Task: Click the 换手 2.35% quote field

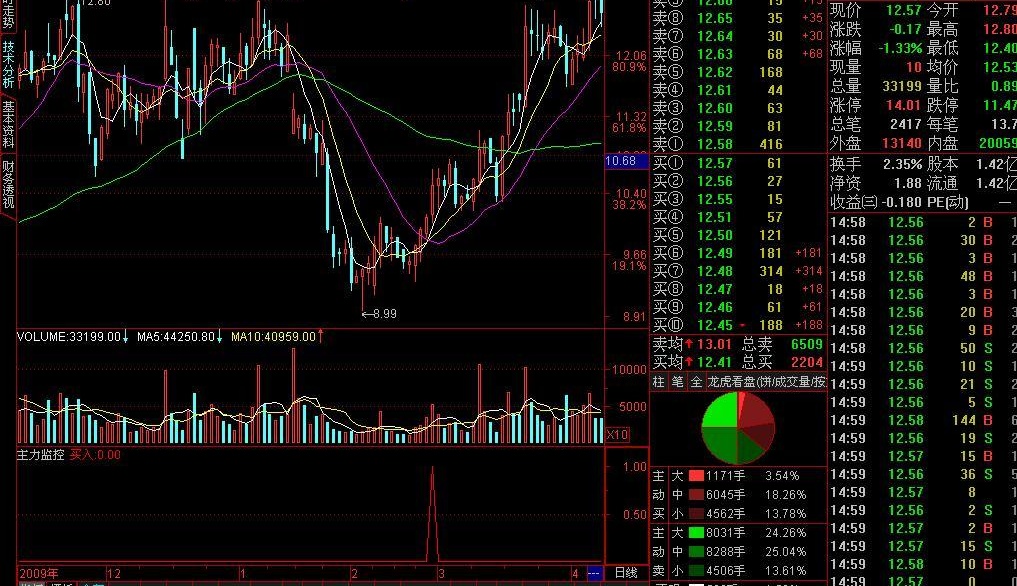Action: tap(876, 164)
